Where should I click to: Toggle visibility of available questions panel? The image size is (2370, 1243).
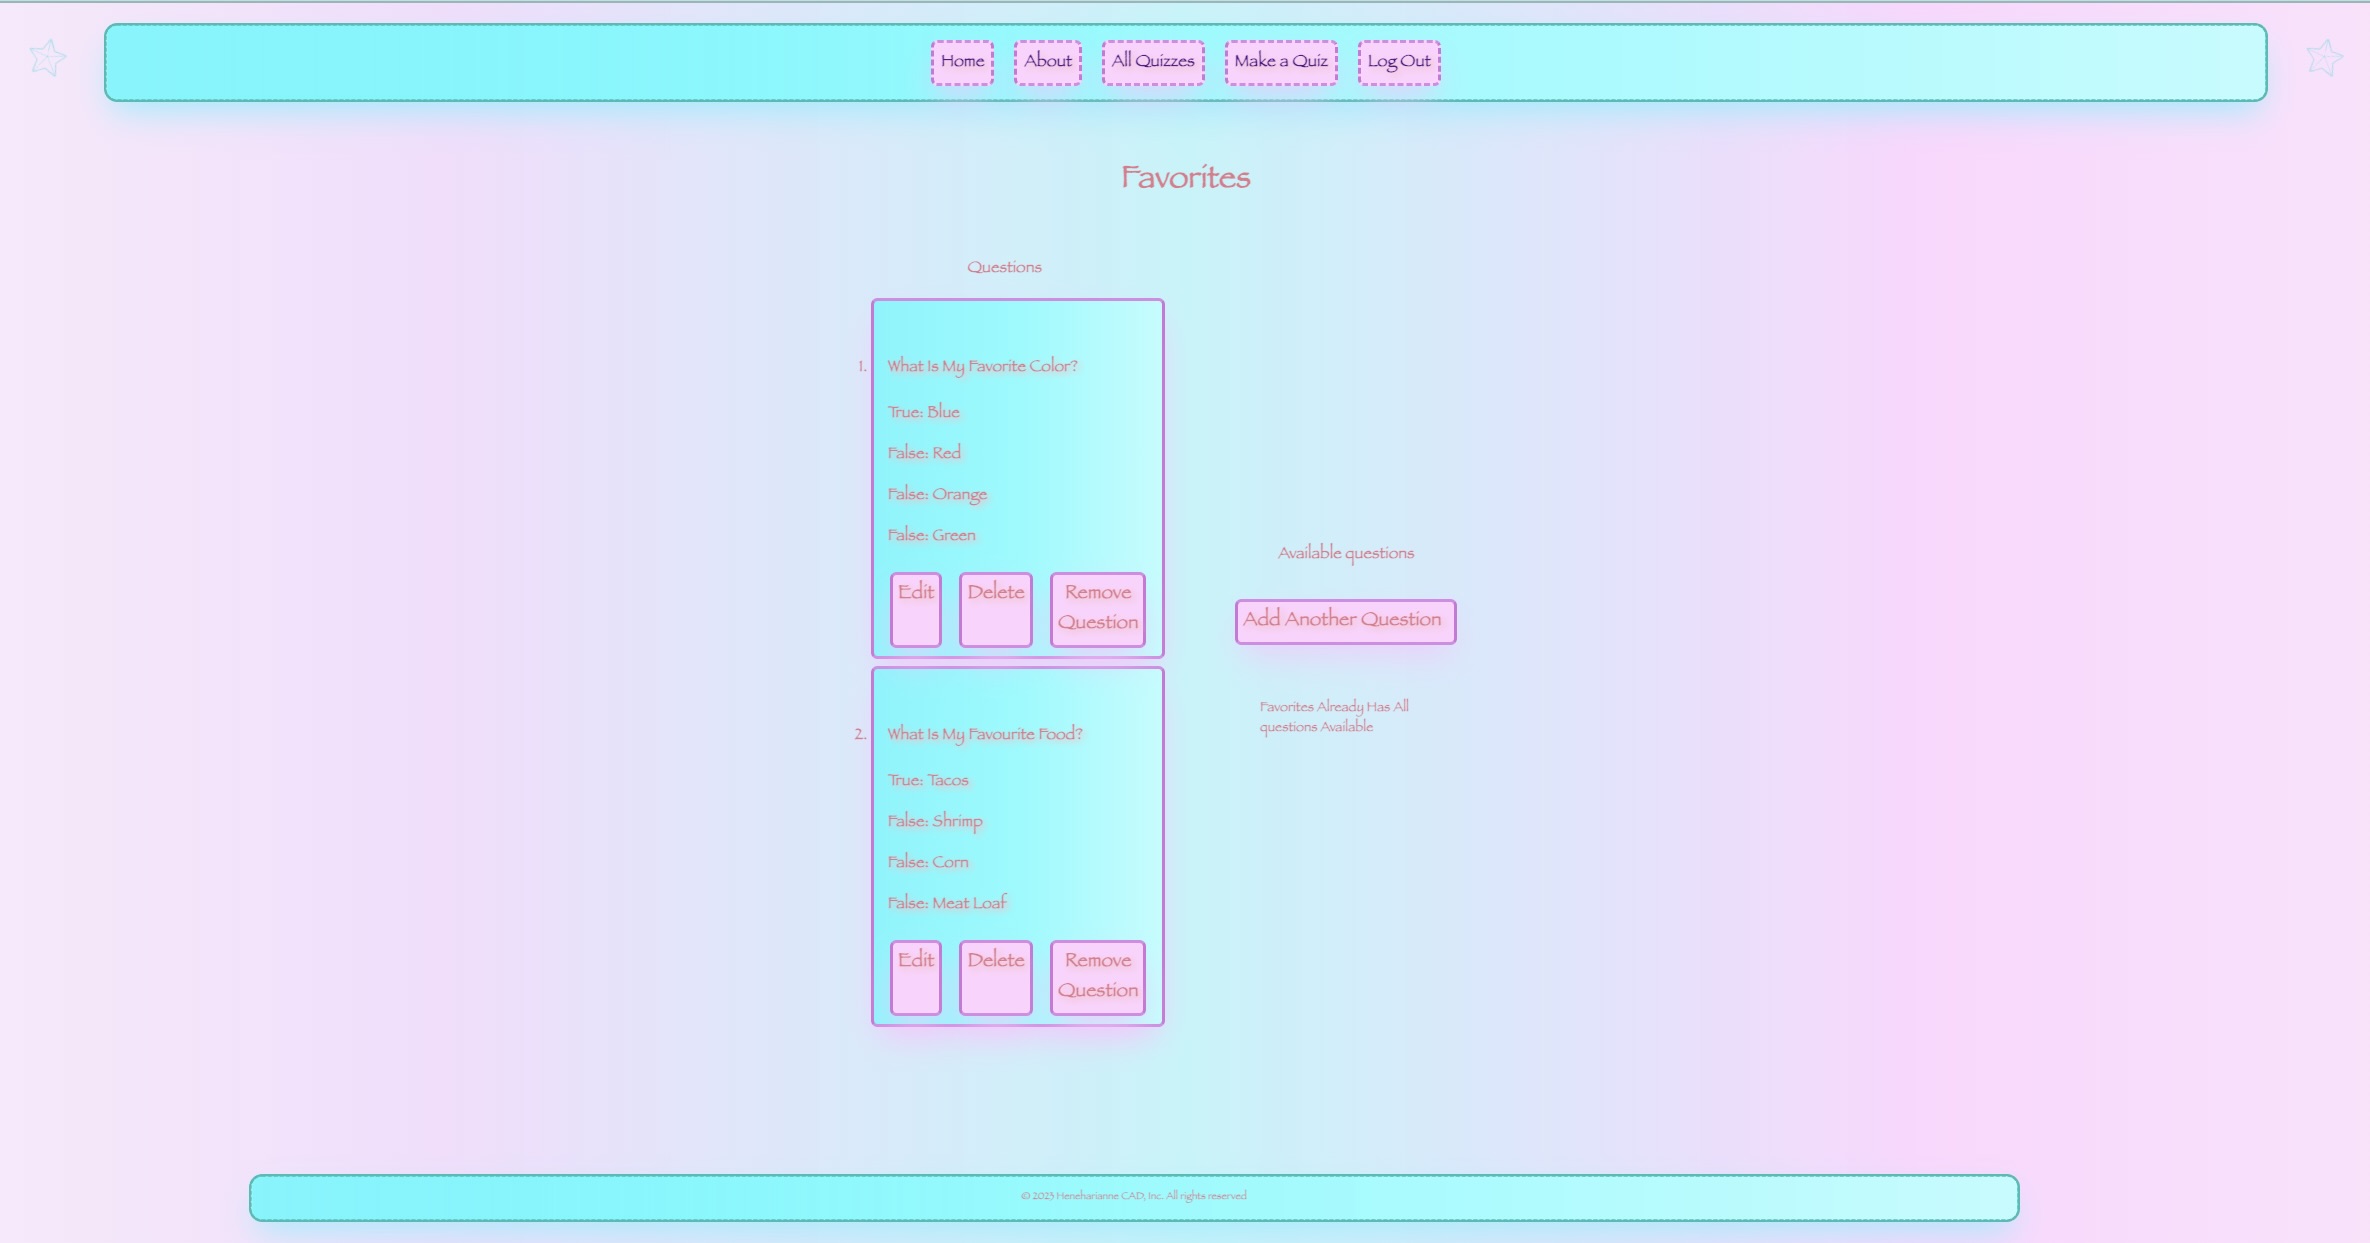(x=1342, y=619)
